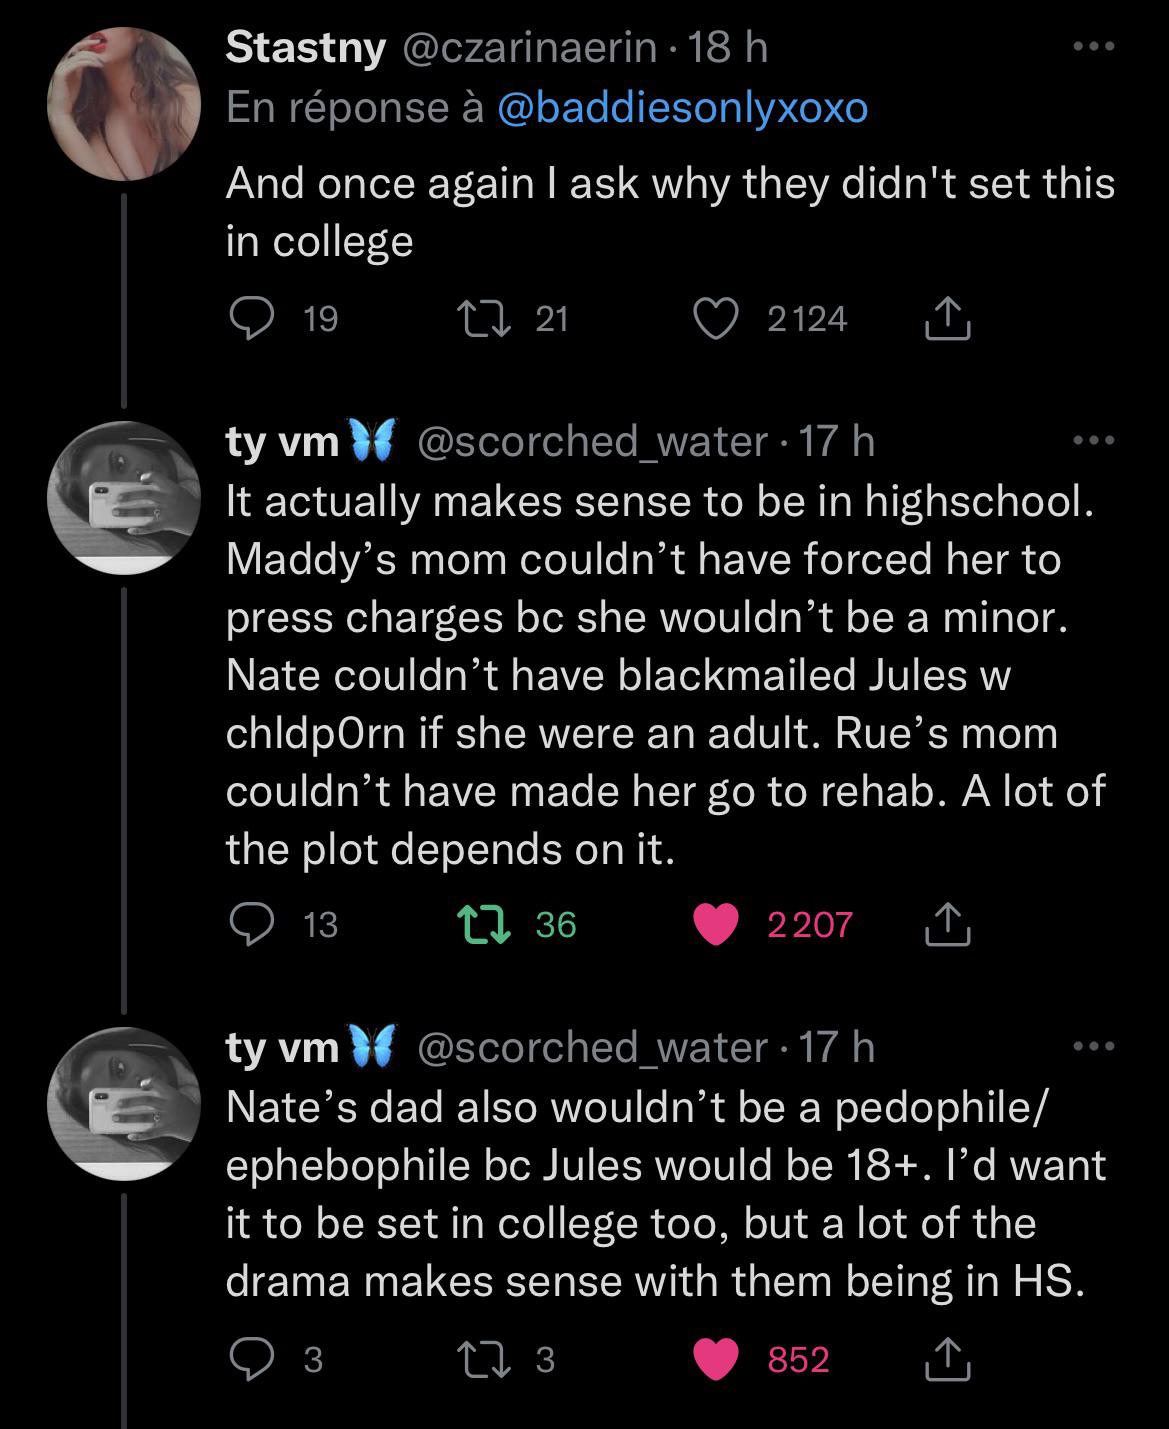This screenshot has width=1169, height=1429.
Task: Like Stastny's tweet with 2124 likes
Action: 716,319
